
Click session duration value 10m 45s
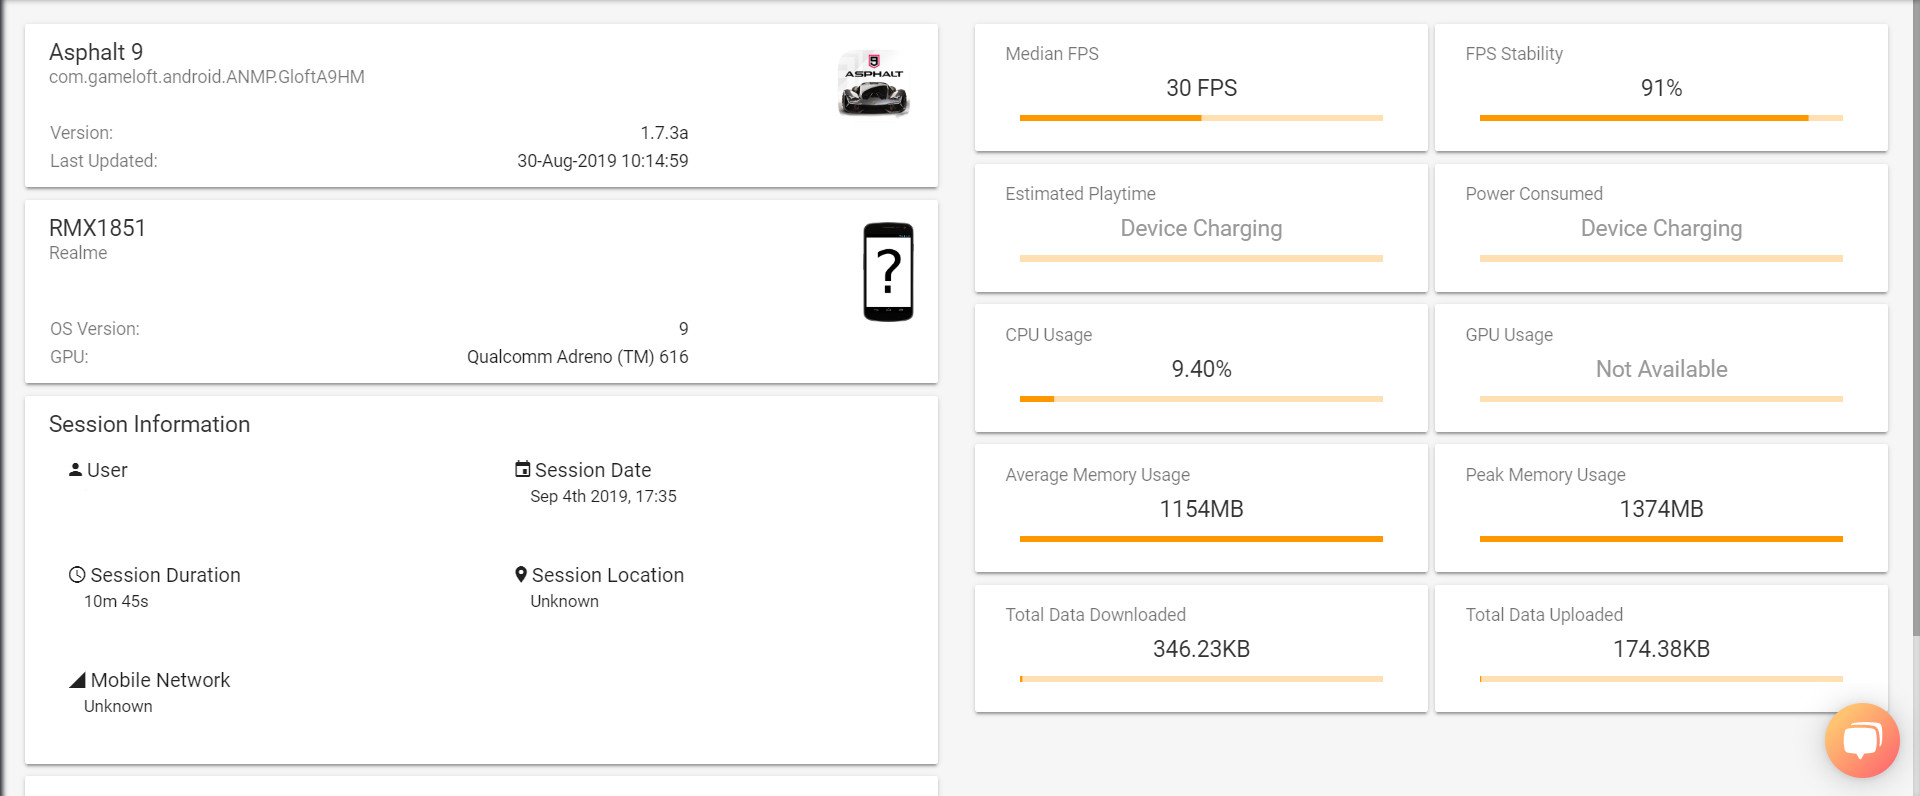116,601
